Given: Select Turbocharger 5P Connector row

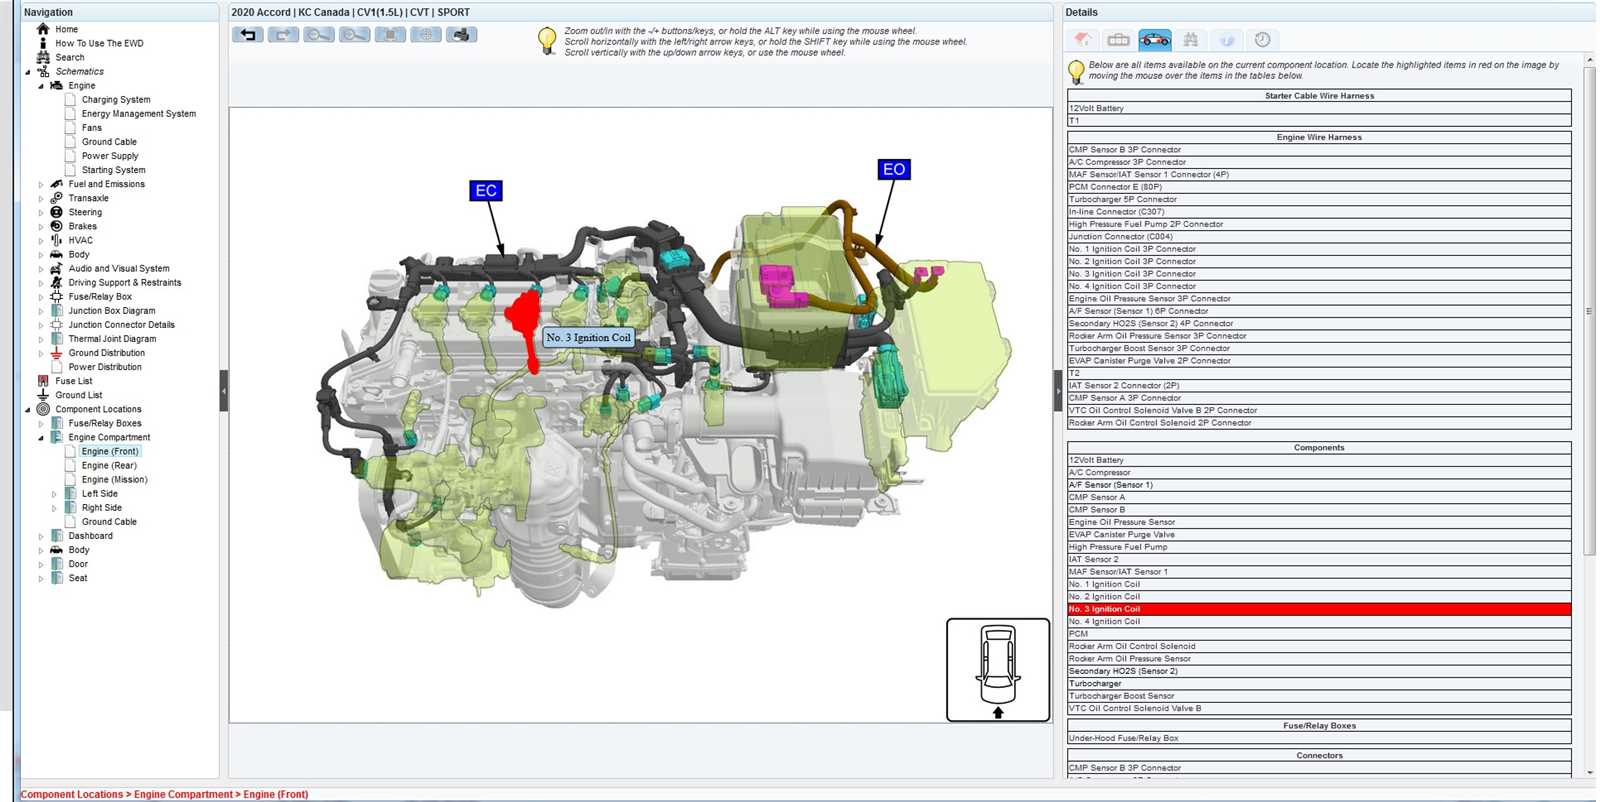Looking at the screenshot, I should (x=1319, y=199).
